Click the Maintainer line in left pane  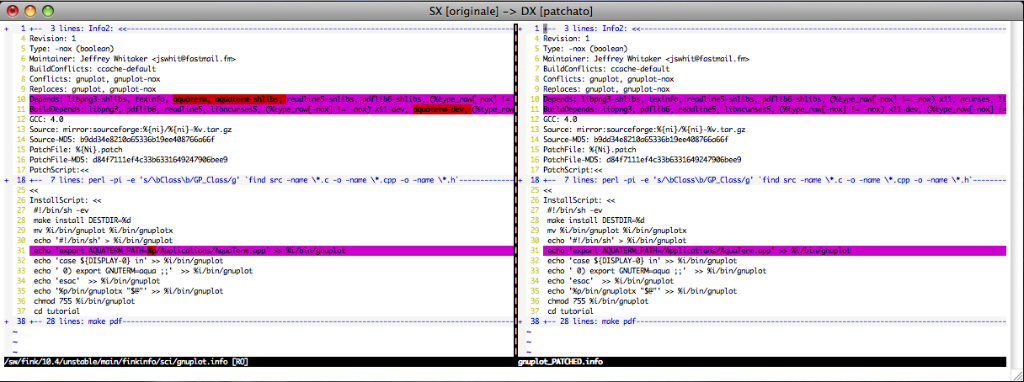click(133, 59)
